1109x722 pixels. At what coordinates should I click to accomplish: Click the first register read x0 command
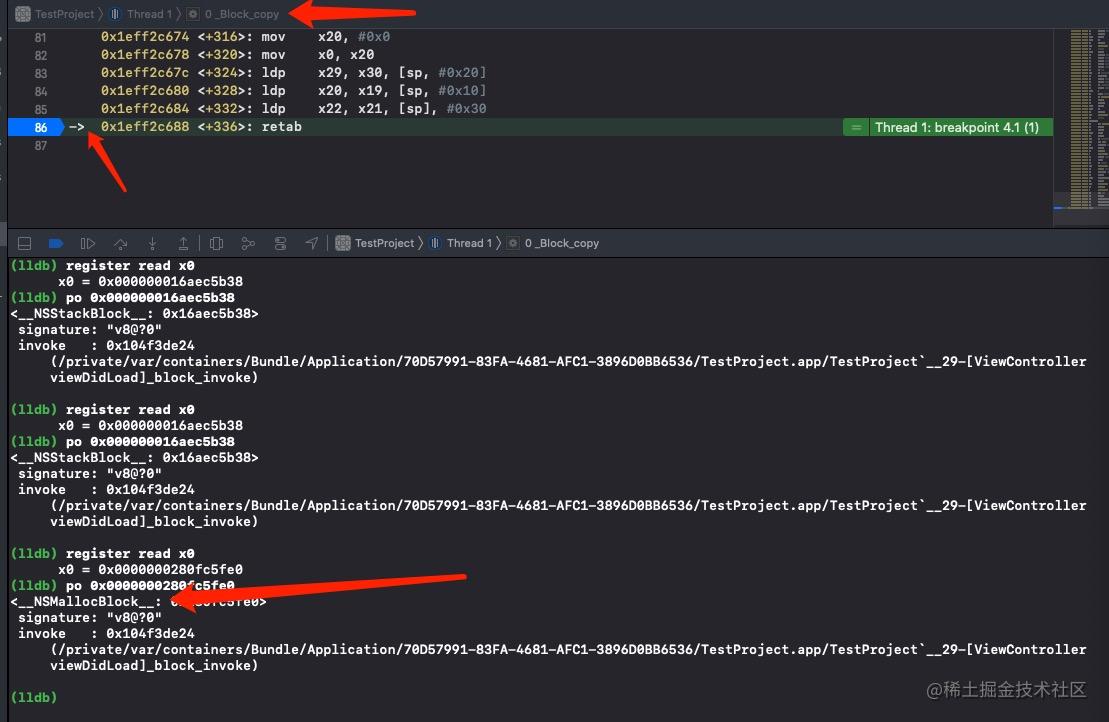point(130,265)
